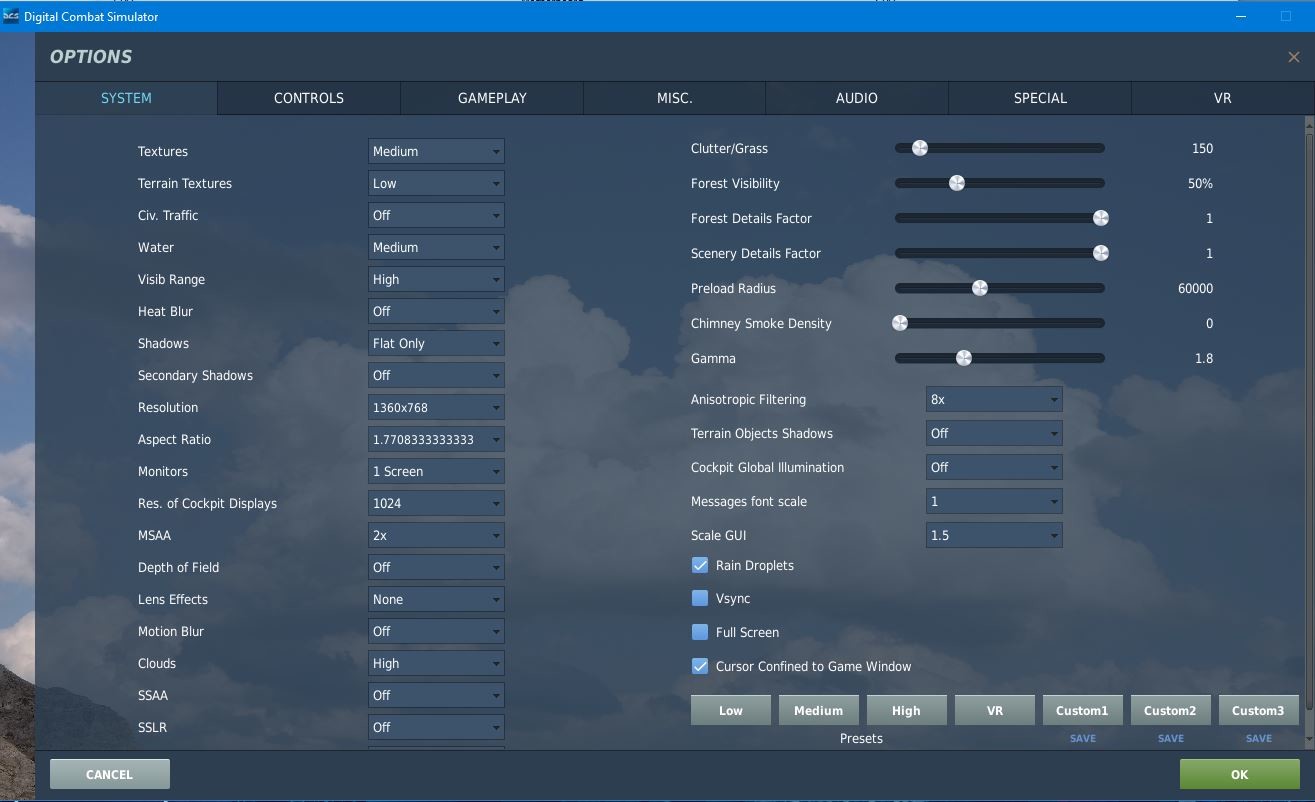Click the CANCEL button
The image size is (1315, 802).
(x=110, y=774)
